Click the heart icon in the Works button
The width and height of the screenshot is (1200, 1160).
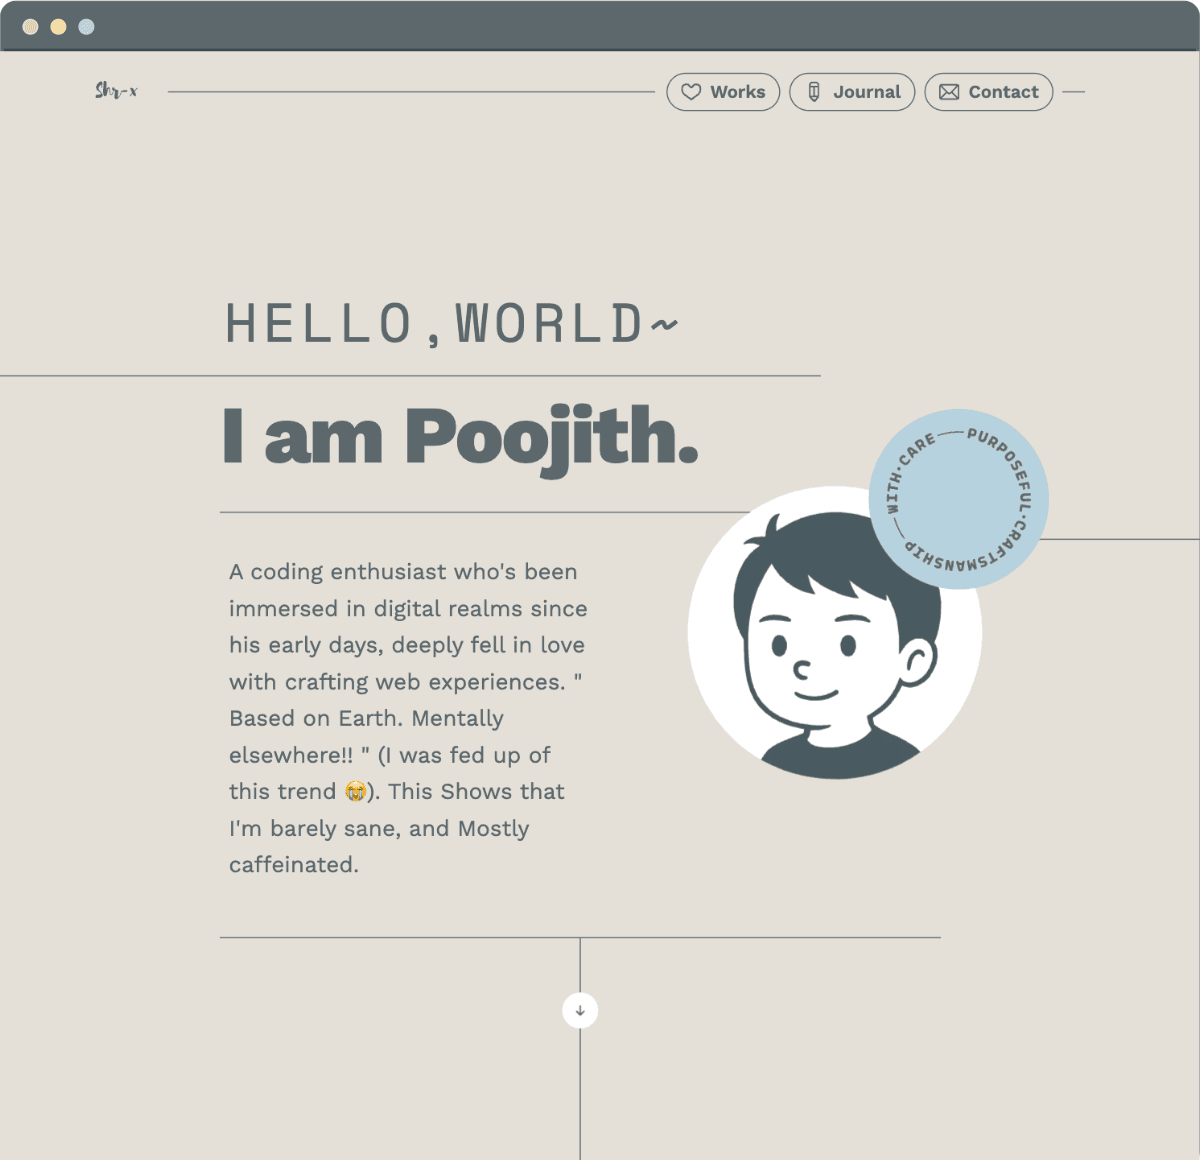(691, 92)
